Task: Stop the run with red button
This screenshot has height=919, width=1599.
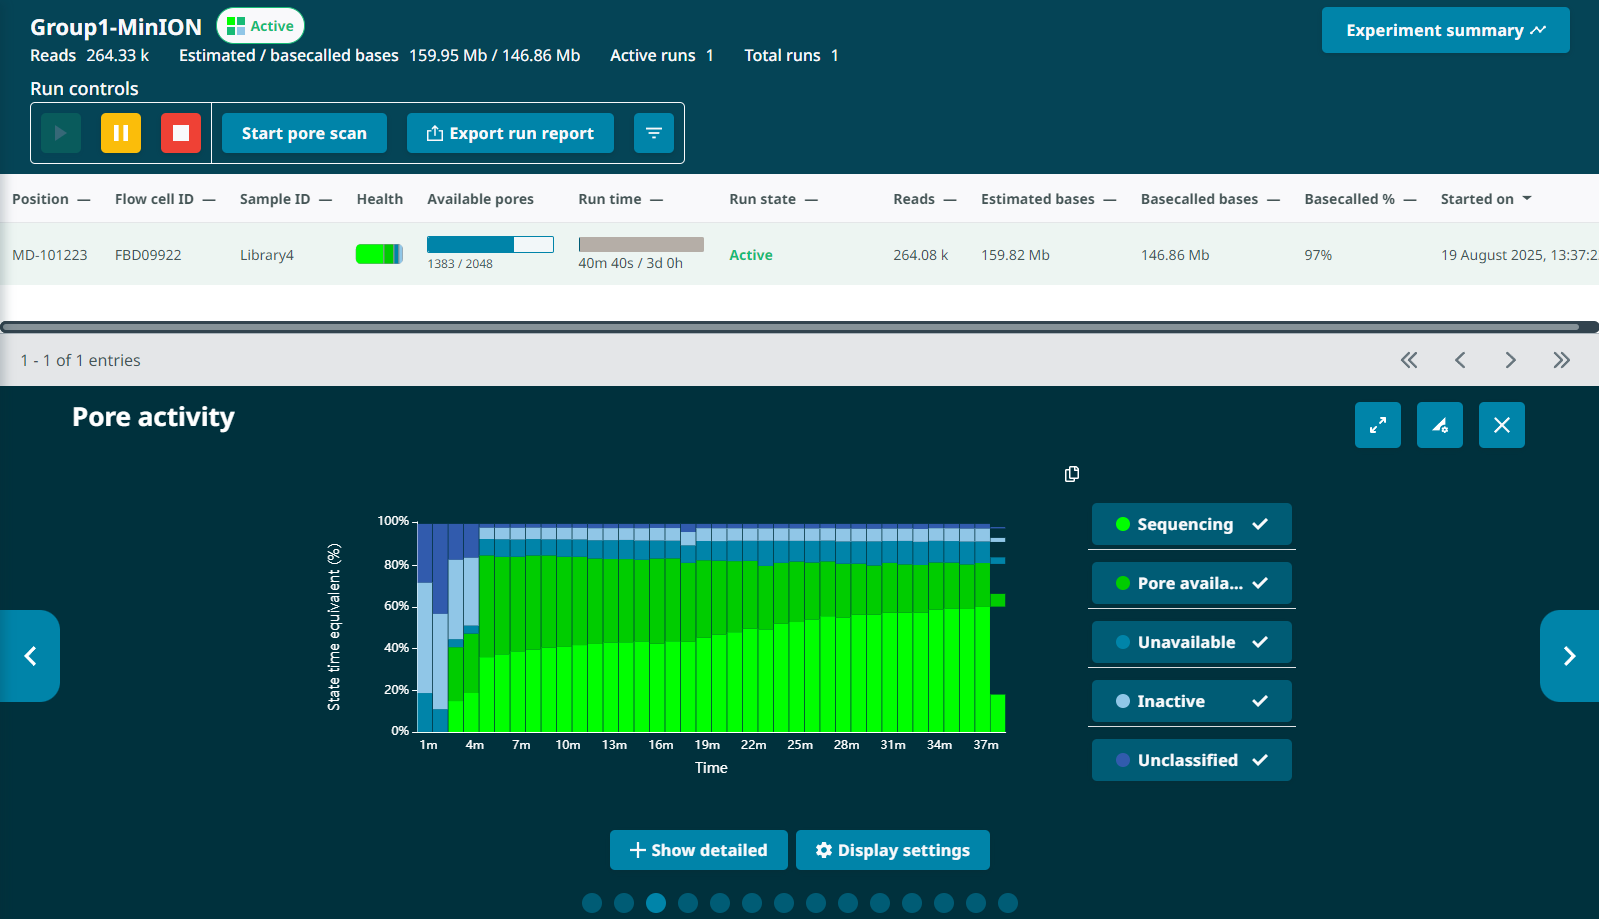Action: (x=180, y=133)
